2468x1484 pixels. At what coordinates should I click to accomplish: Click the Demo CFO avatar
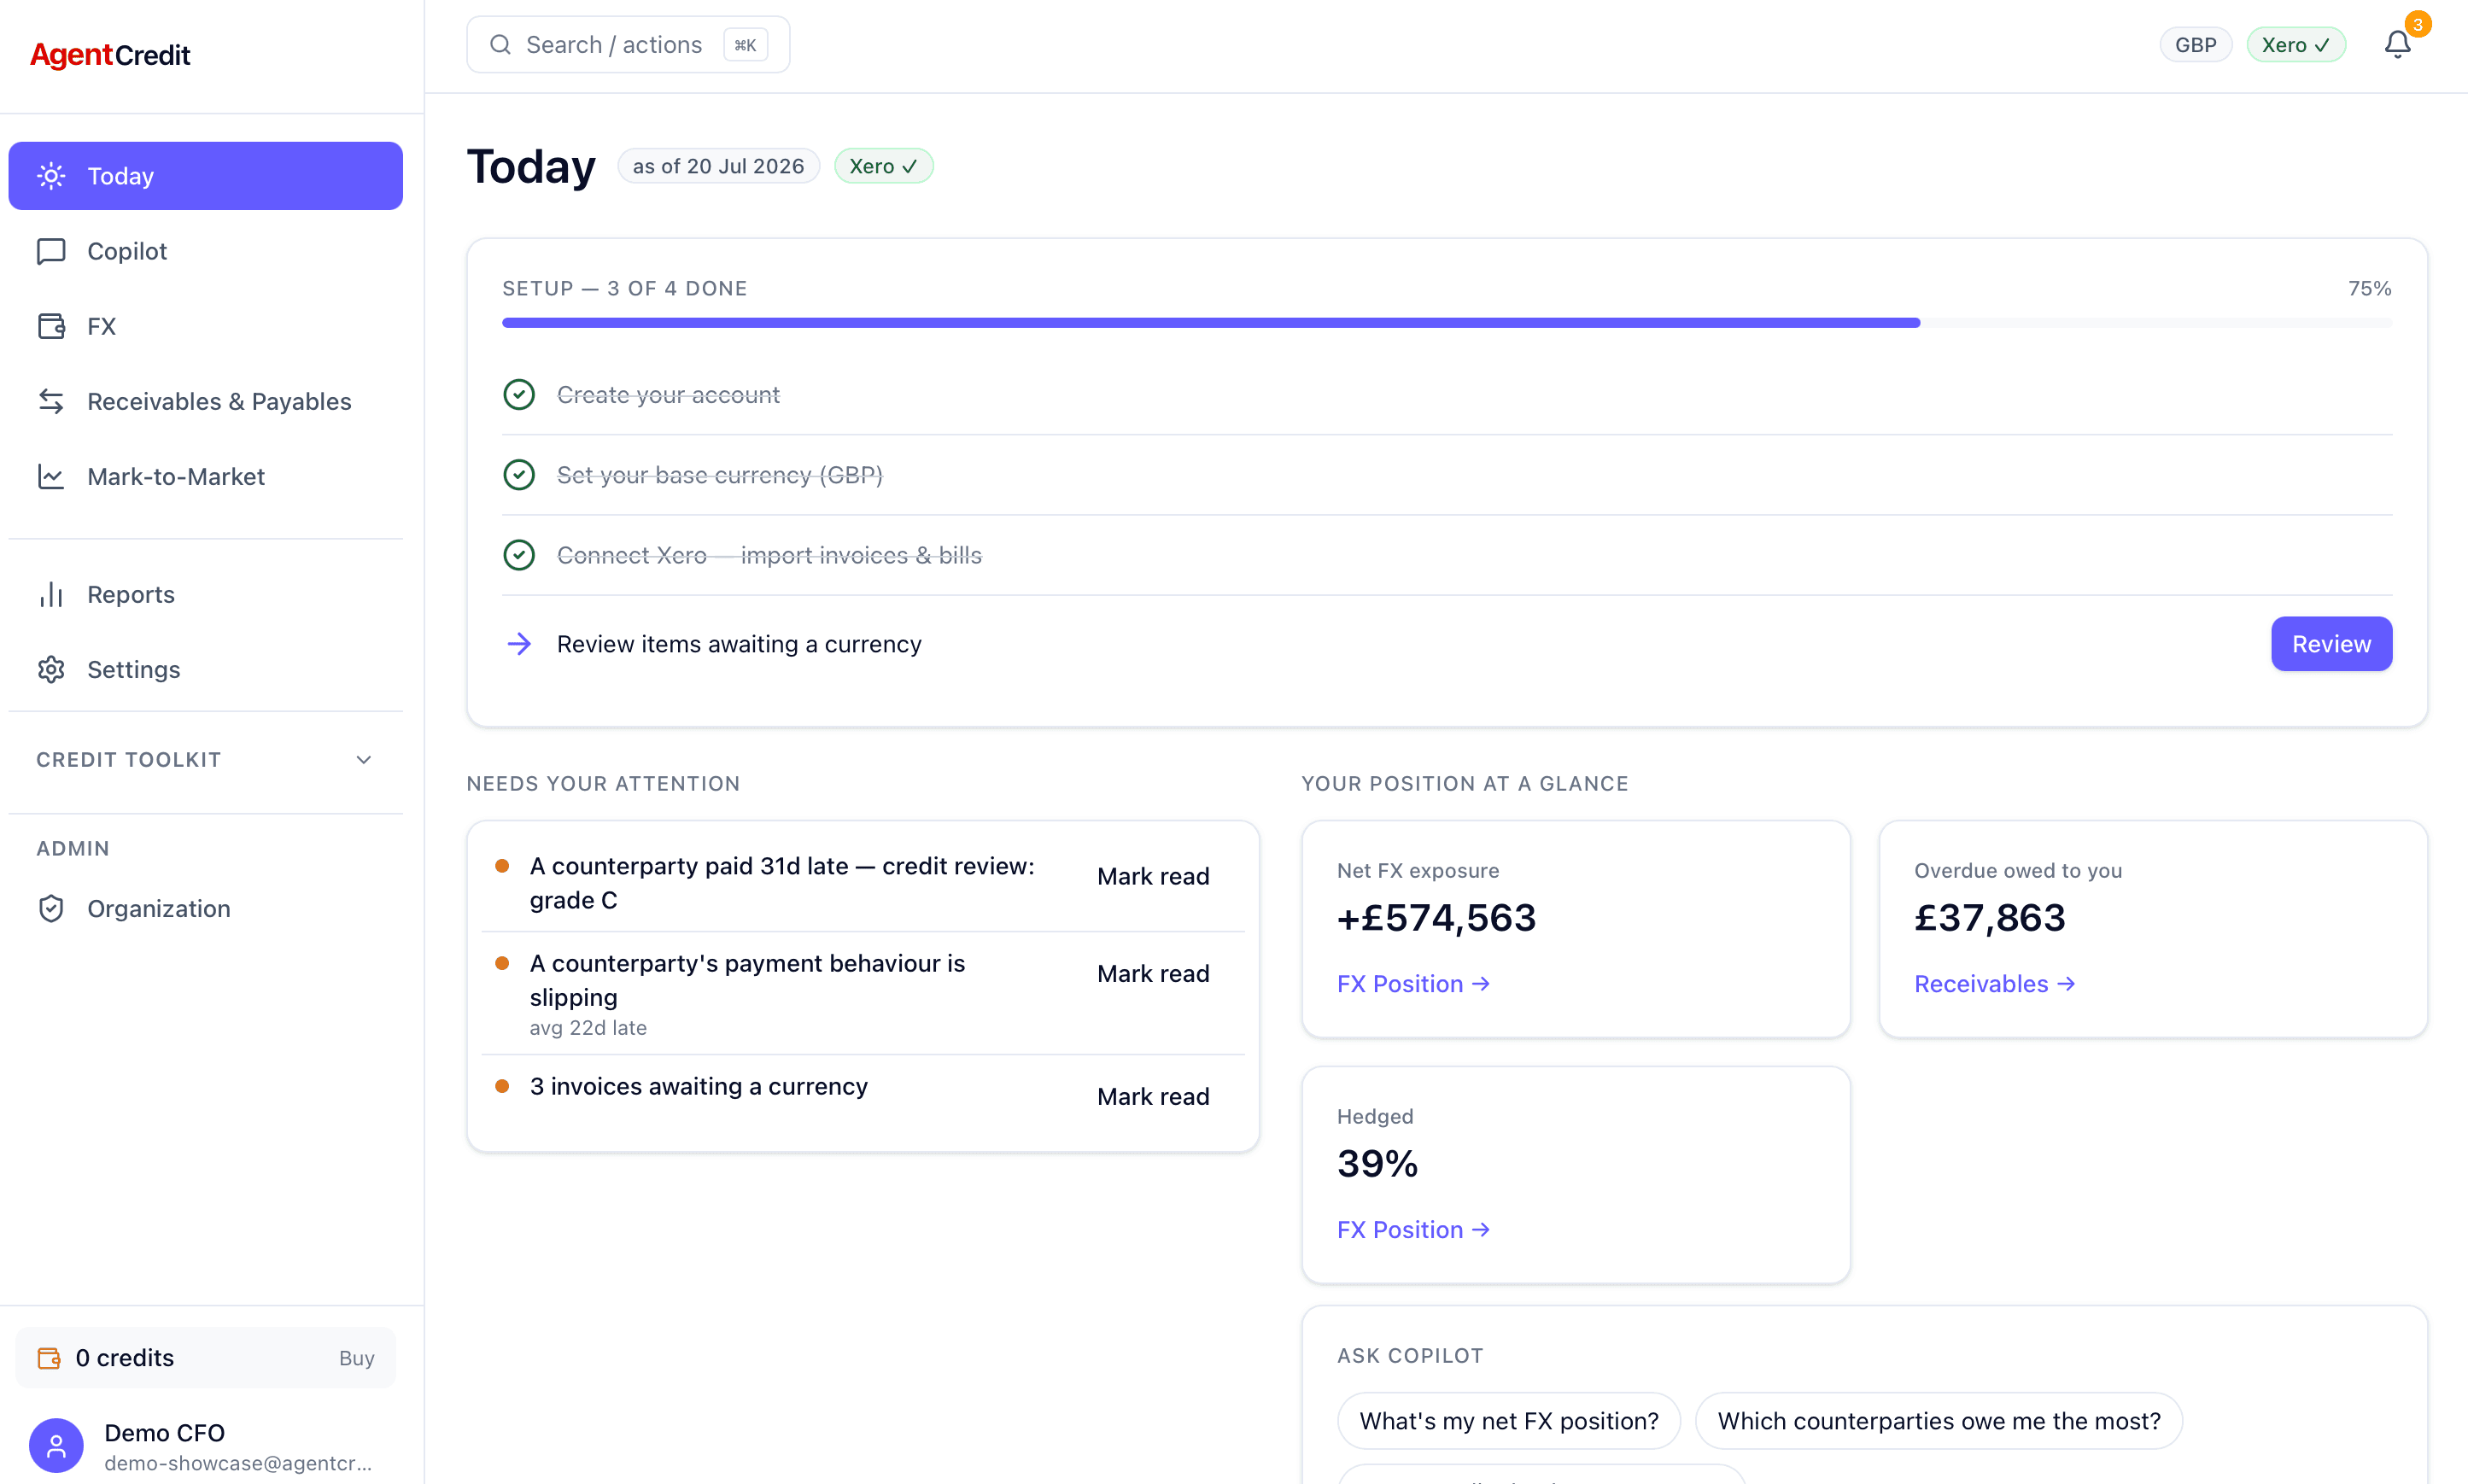coord(56,1445)
